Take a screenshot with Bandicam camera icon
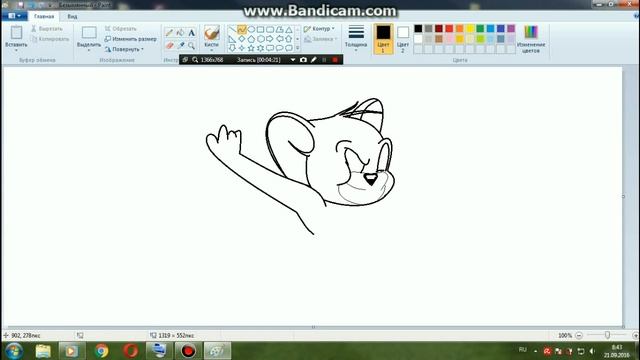The width and height of the screenshot is (640, 360). click(x=303, y=60)
